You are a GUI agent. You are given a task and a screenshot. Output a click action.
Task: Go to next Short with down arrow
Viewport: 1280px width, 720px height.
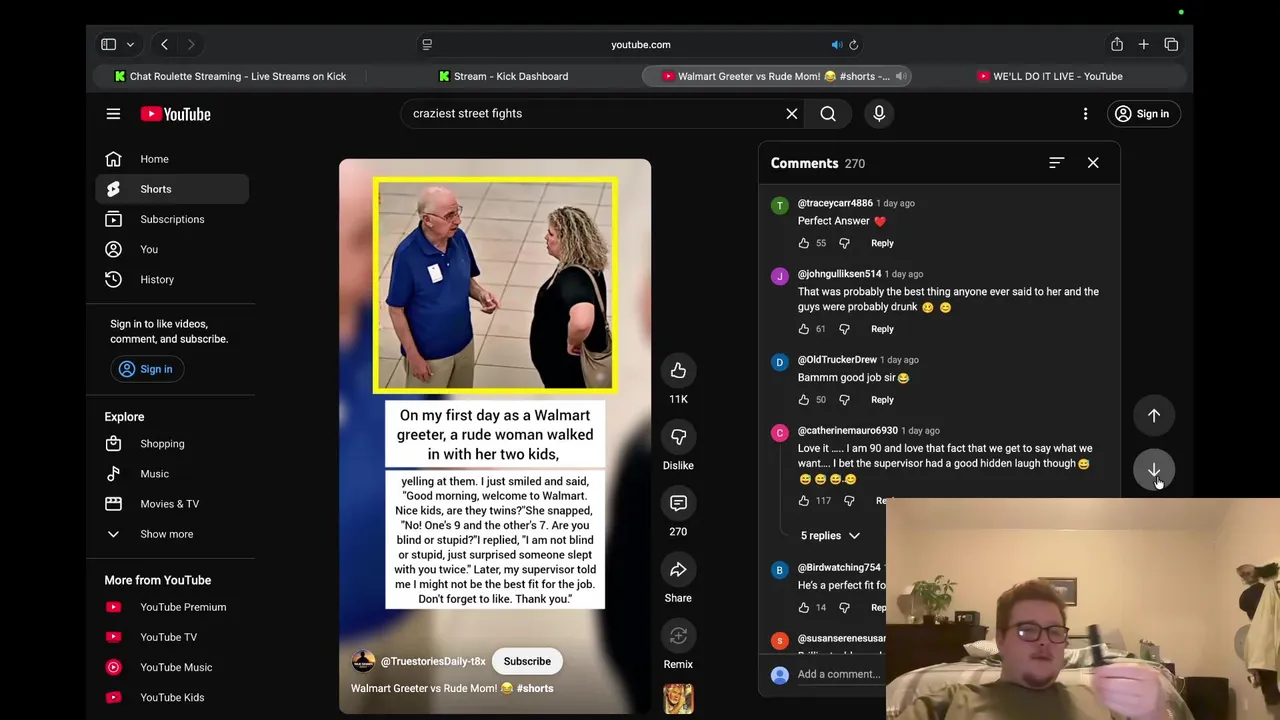(x=1154, y=470)
